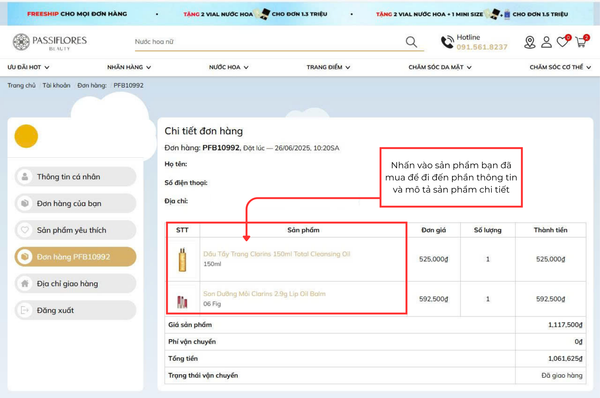Open the shopping cart icon
The image size is (600, 398).
point(581,41)
